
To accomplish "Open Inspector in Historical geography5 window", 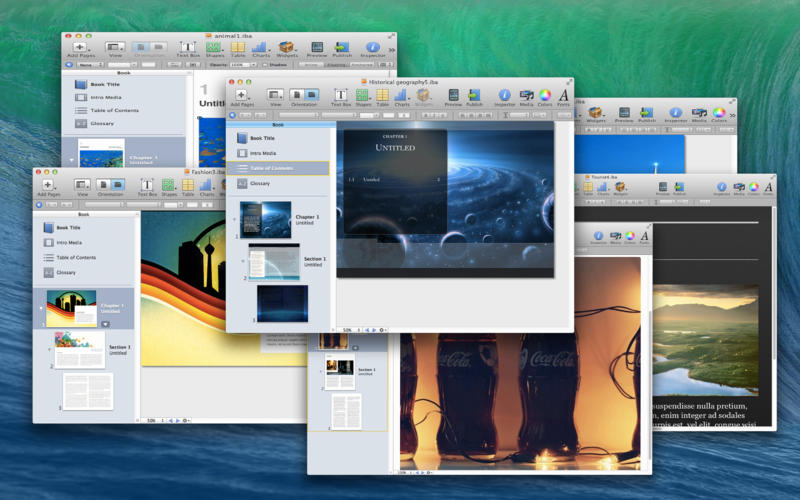I will [505, 96].
